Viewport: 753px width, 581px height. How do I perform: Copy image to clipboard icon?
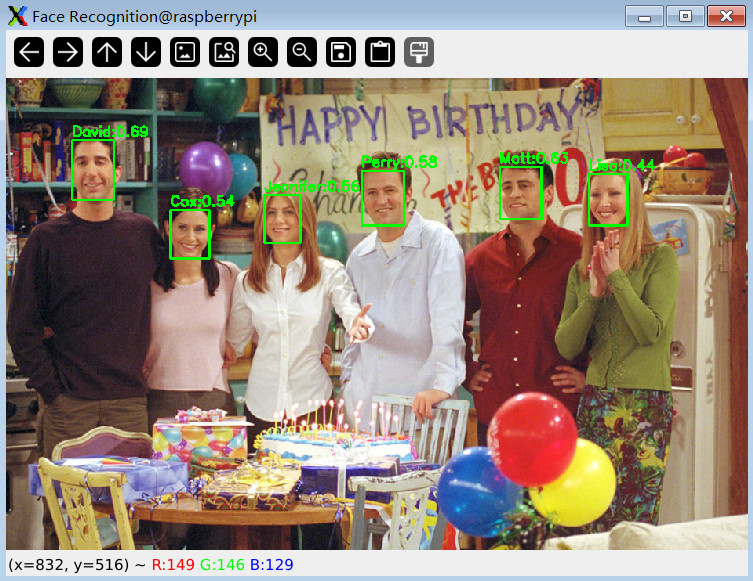tap(380, 52)
